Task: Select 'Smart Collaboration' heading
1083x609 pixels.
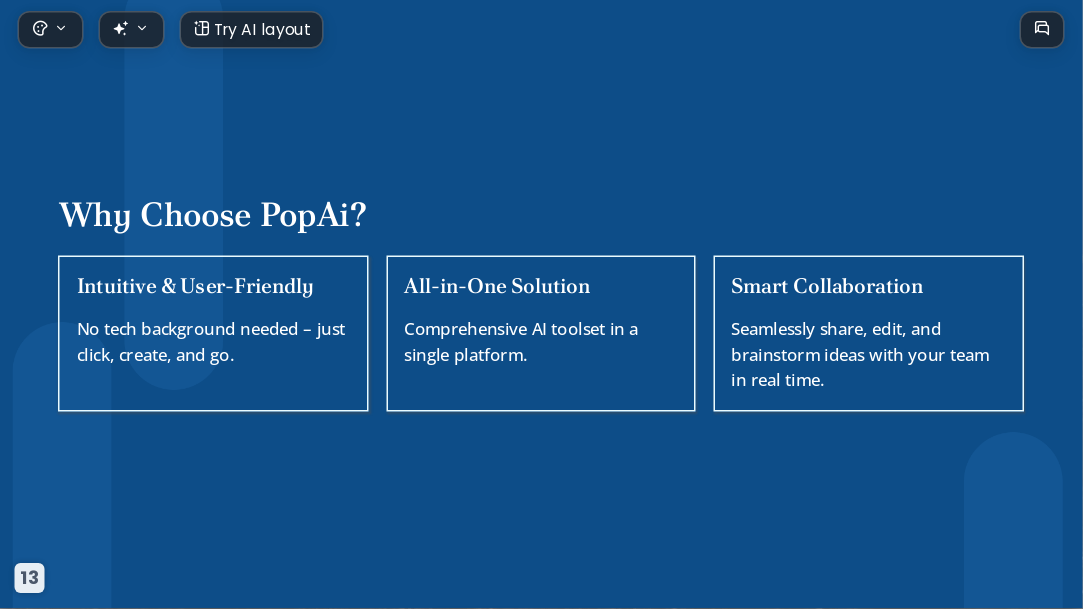Action: pyautogui.click(x=827, y=287)
